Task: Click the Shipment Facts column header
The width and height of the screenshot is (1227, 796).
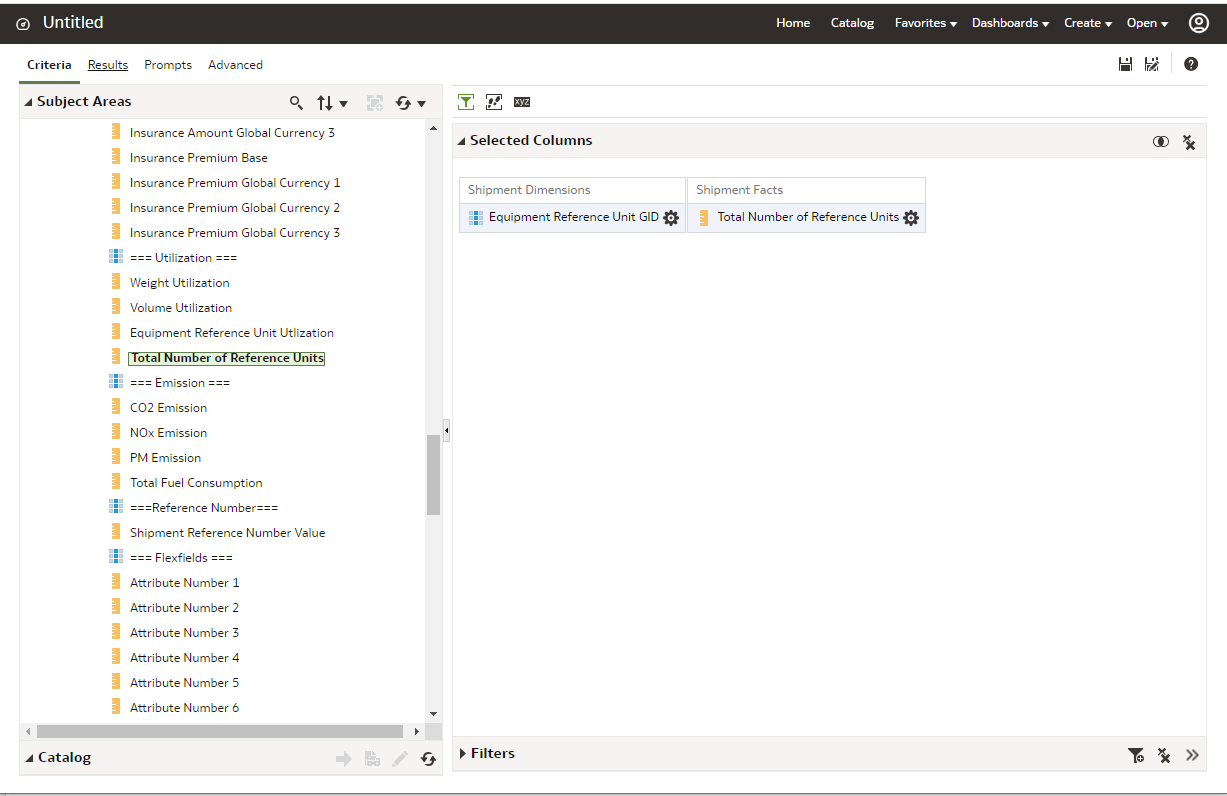Action: [806, 190]
